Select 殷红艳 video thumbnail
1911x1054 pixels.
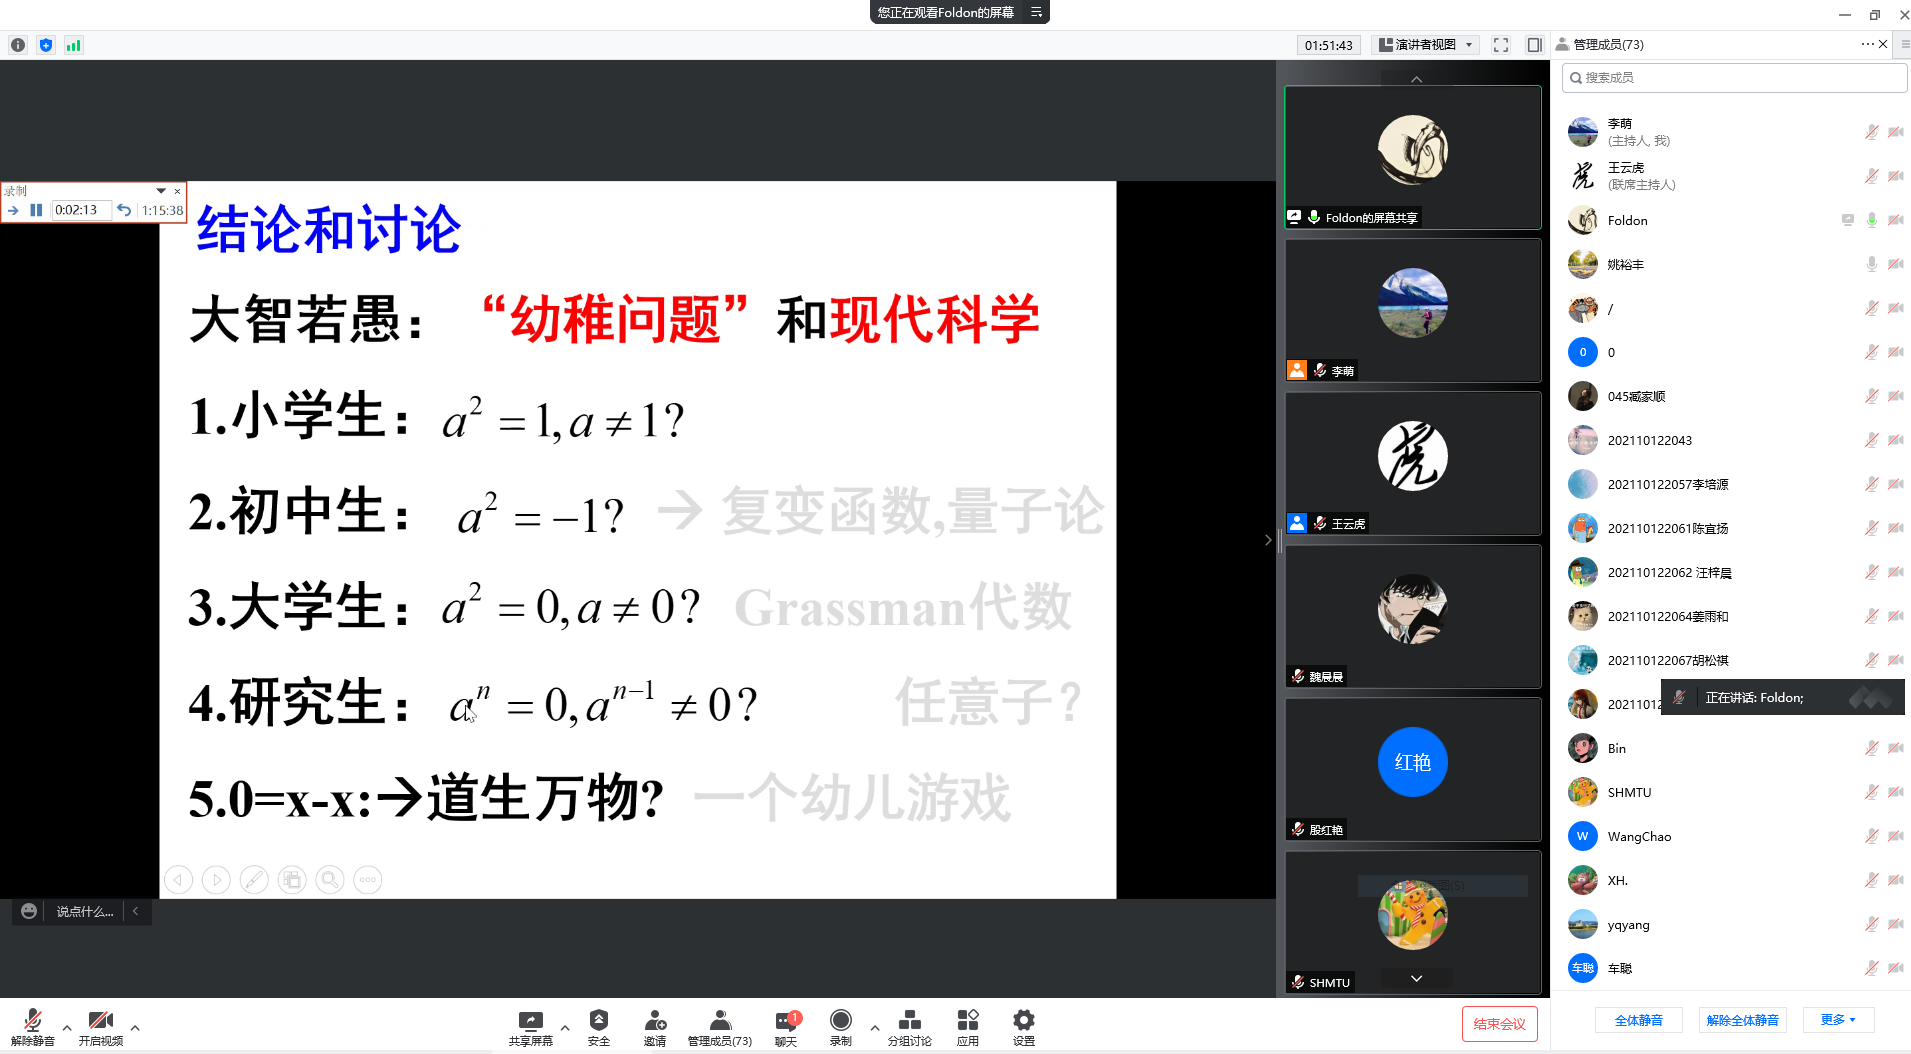tap(1413, 769)
